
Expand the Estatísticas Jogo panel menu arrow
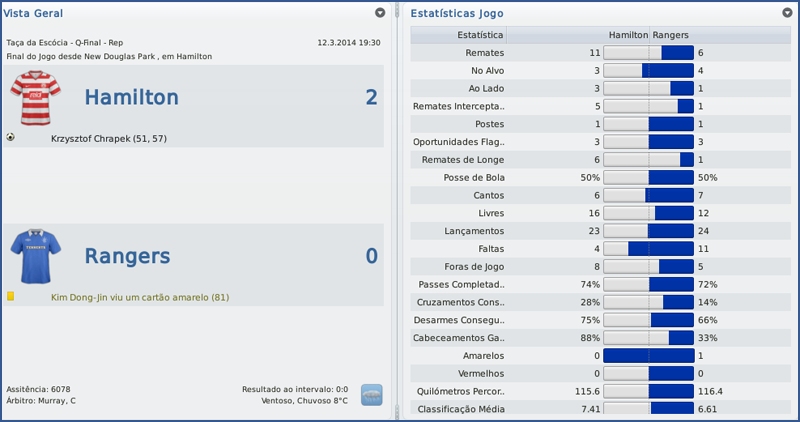788,13
